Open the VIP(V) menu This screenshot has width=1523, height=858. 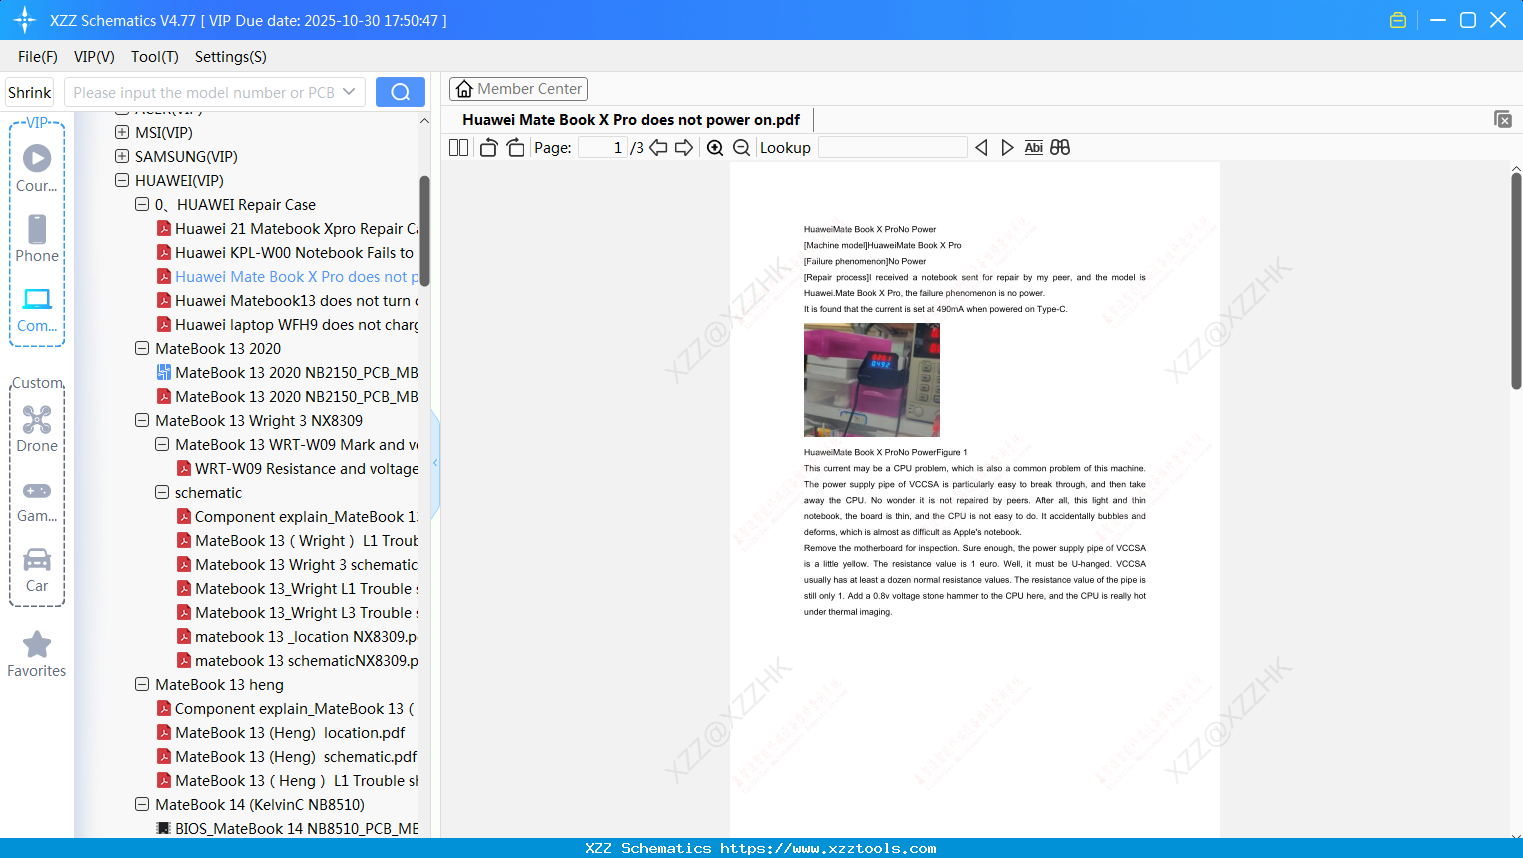[x=94, y=57]
